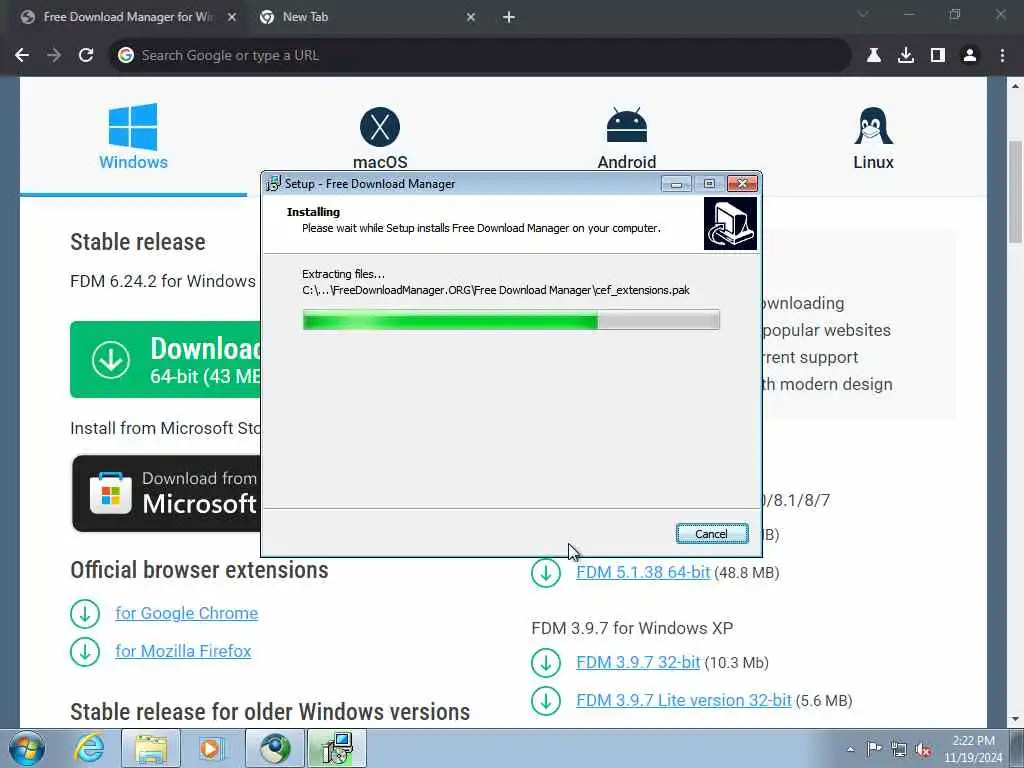Click the installer computer graphic icon

[x=730, y=224]
